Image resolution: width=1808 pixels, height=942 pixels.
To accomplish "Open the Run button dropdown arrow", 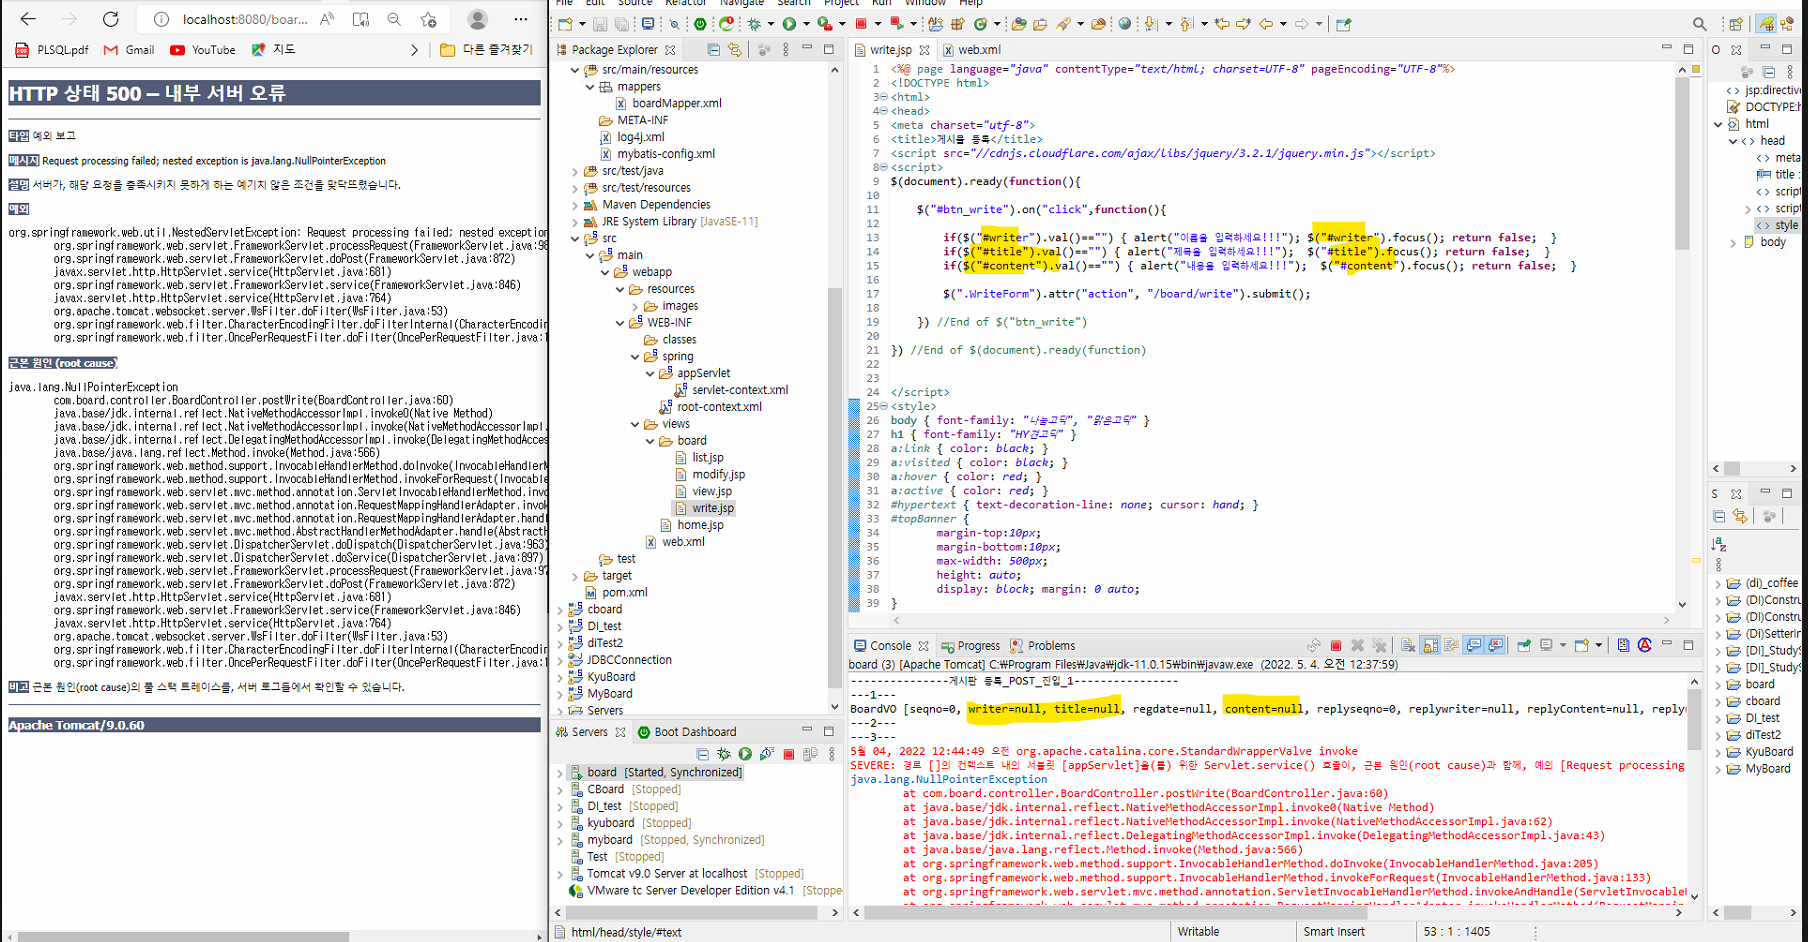I will (806, 24).
